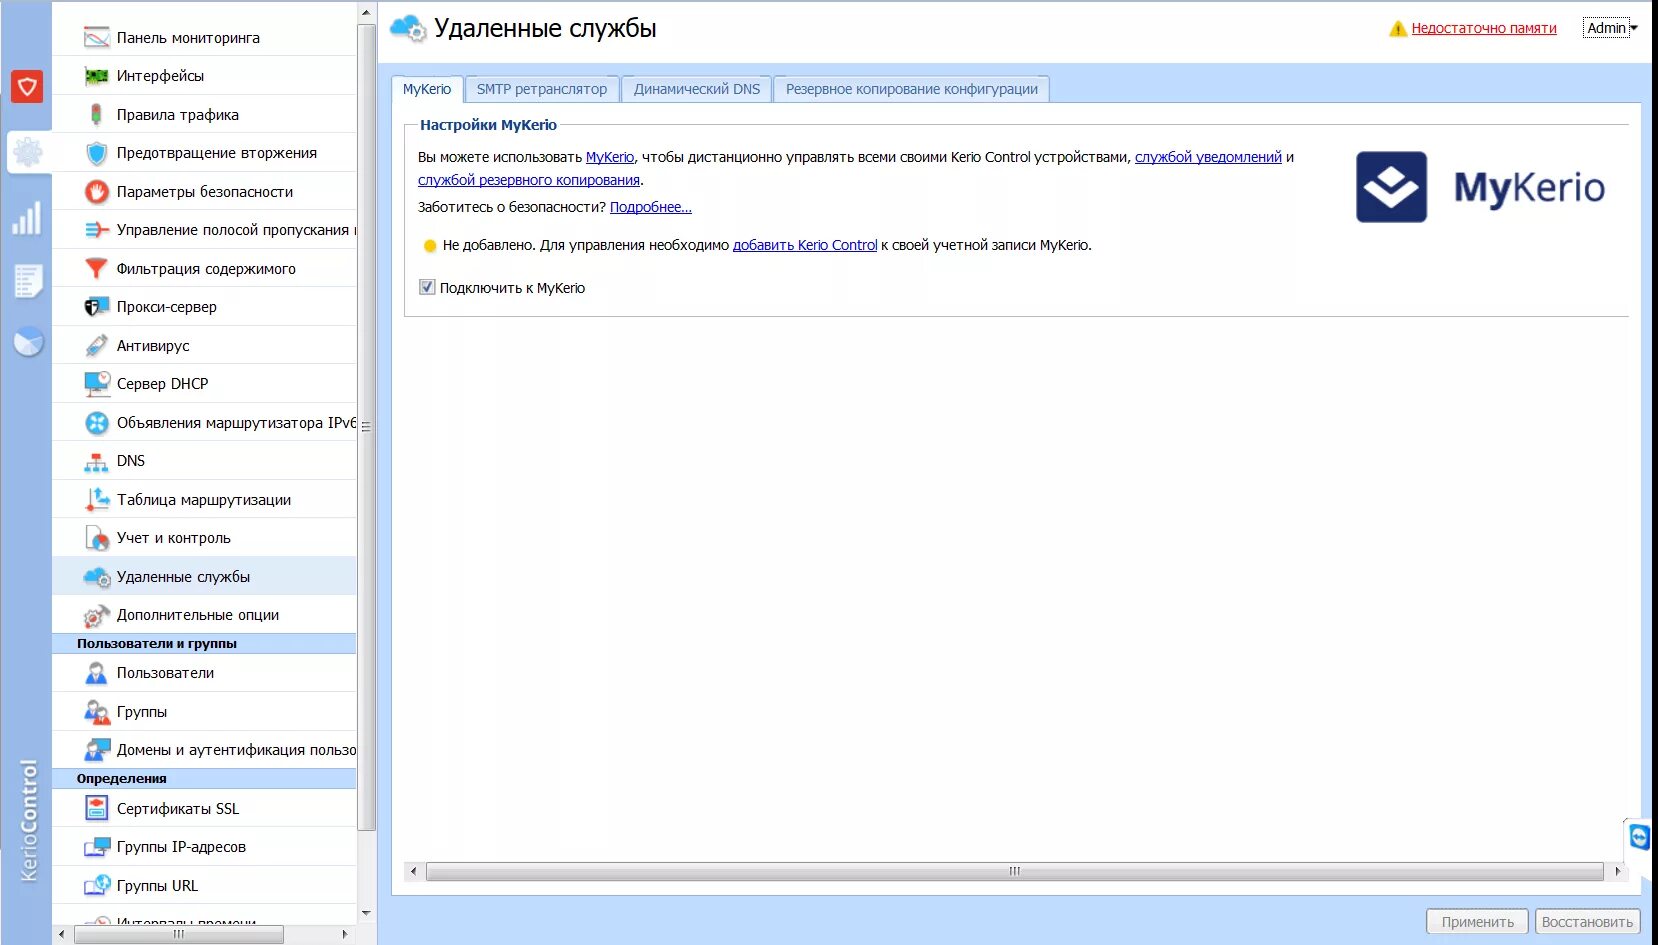1658x945 pixels.
Task: Select Удаленные службы in the sidebar
Action: [x=204, y=577]
